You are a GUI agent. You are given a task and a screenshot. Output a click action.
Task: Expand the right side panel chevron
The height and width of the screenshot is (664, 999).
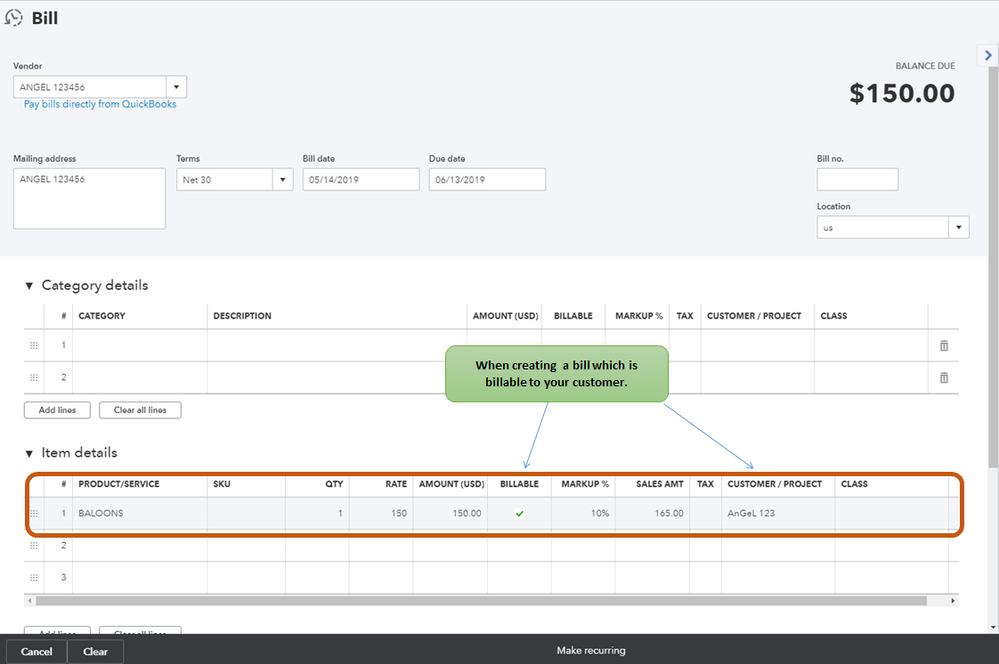coord(988,55)
